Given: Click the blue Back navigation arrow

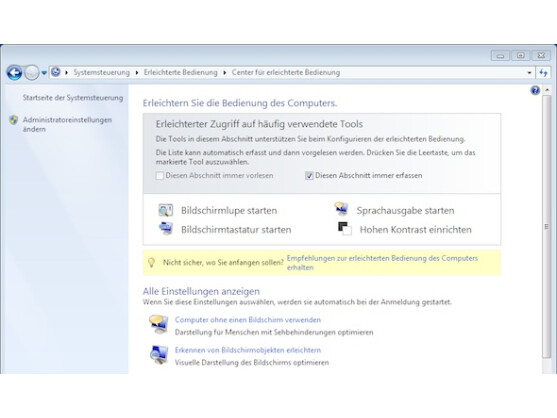Looking at the screenshot, I should click(x=14, y=73).
